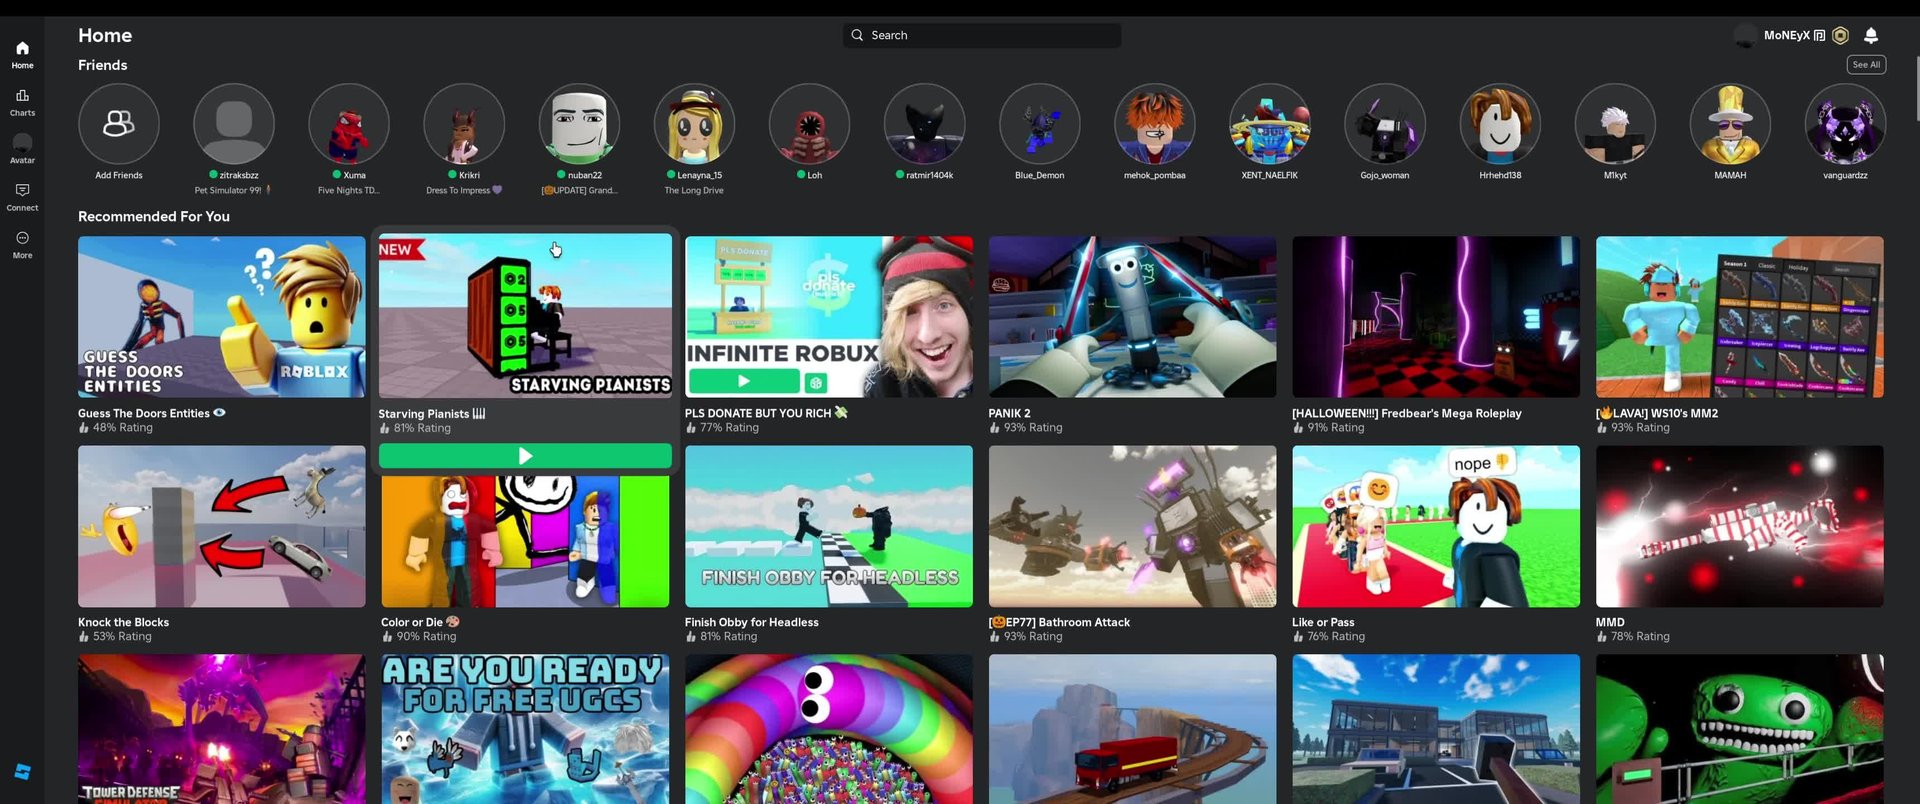The width and height of the screenshot is (1920, 804).
Task: Open Blue_Demon friend avatar
Action: point(1040,124)
